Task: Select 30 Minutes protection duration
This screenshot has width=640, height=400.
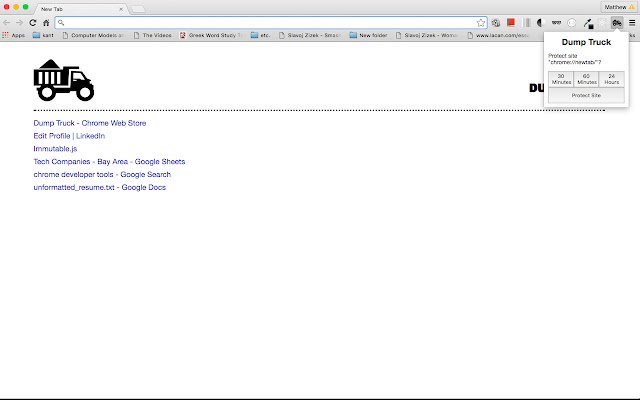Action: [561, 79]
